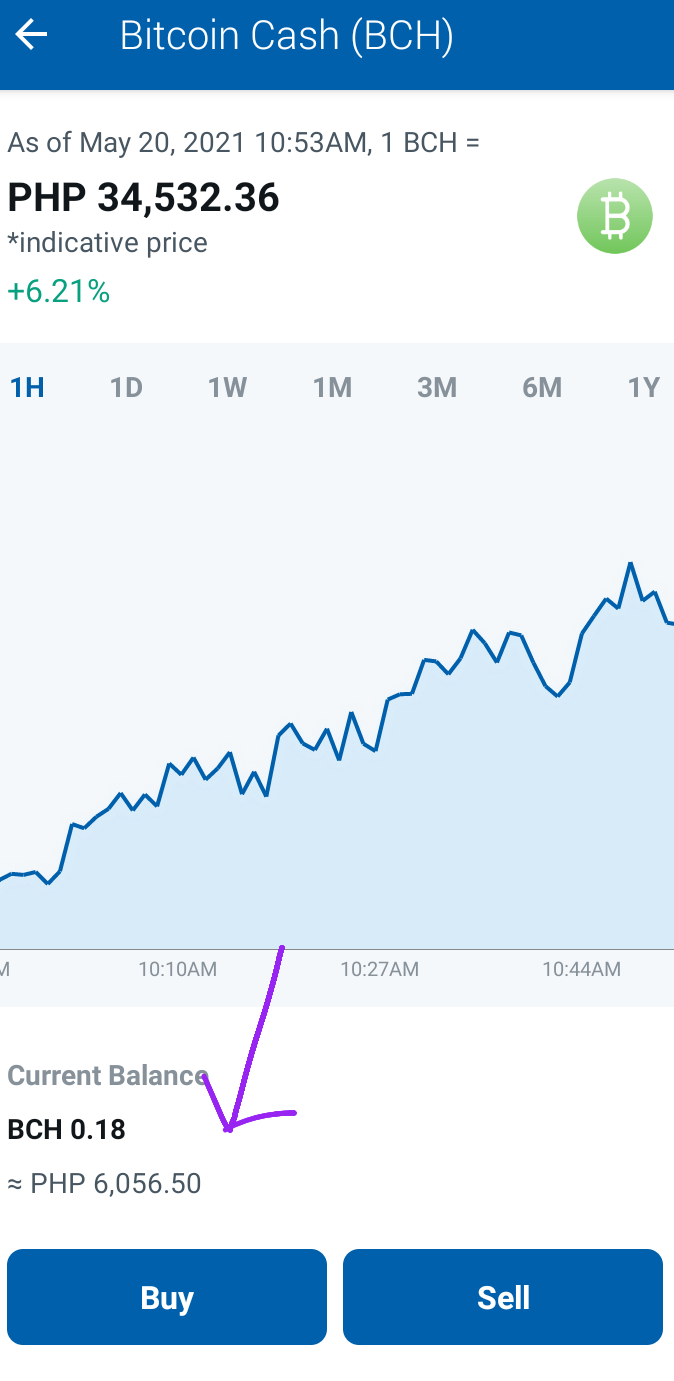Tap the highest peak on the price chart

coord(631,564)
